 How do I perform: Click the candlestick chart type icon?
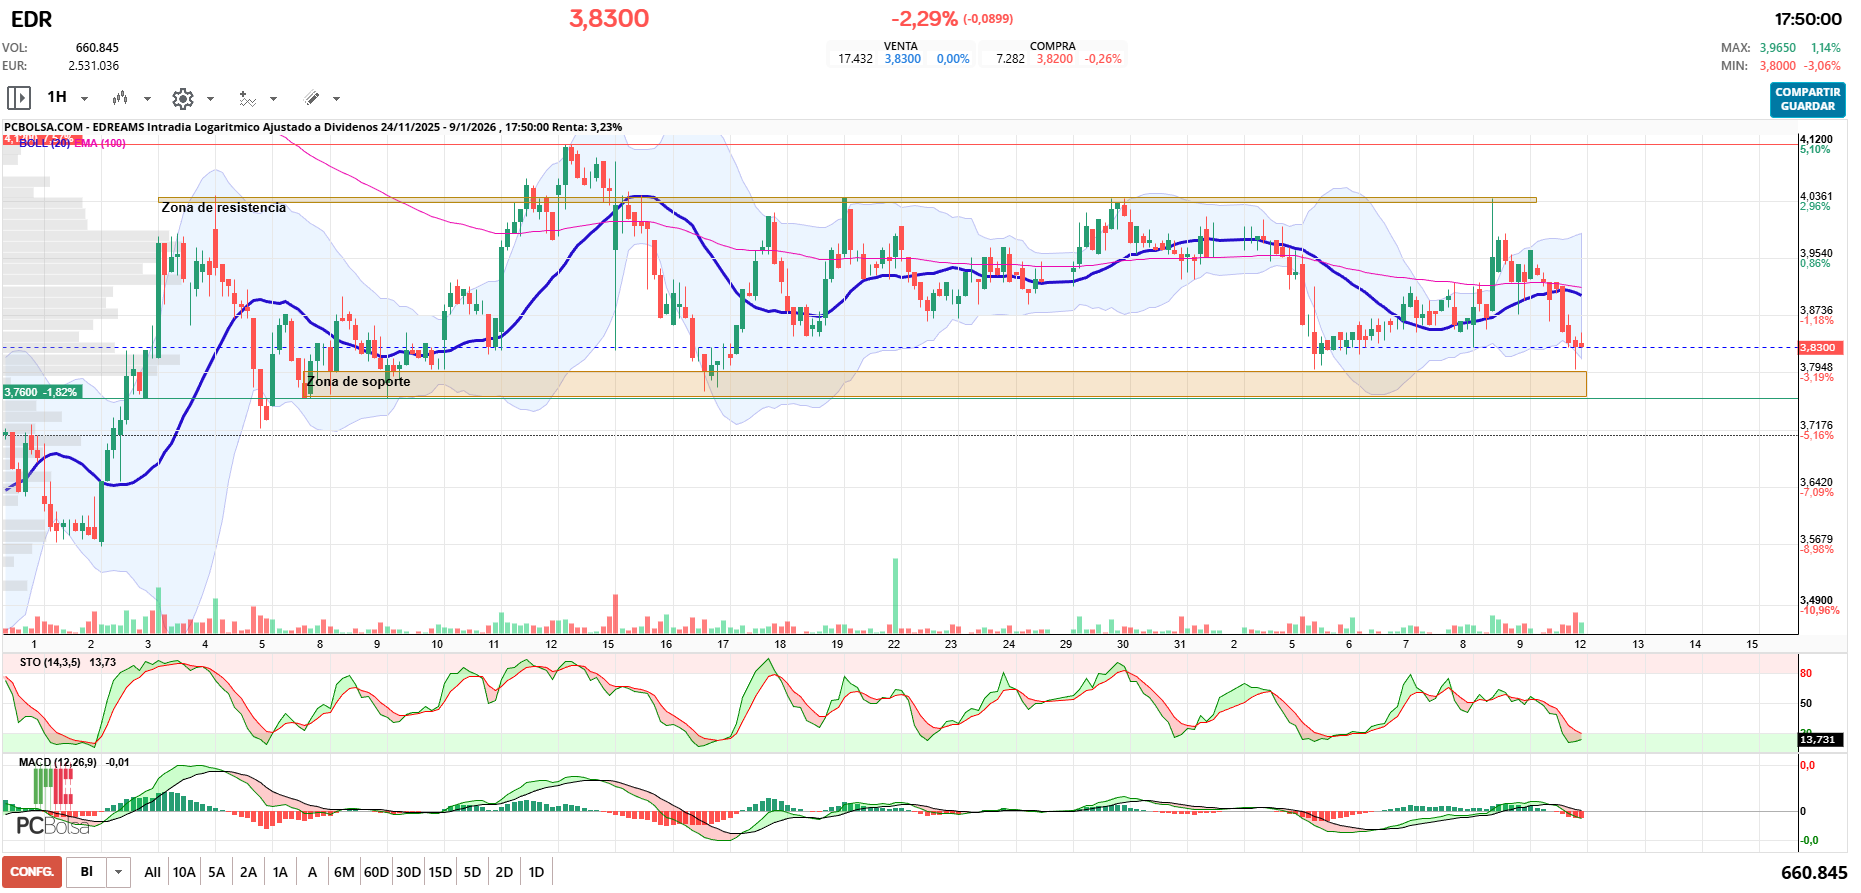click(x=120, y=98)
